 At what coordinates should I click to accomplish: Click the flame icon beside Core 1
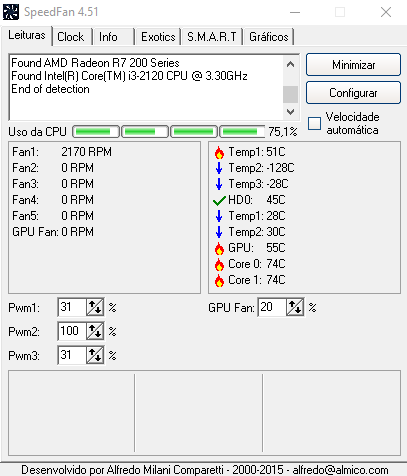219,280
